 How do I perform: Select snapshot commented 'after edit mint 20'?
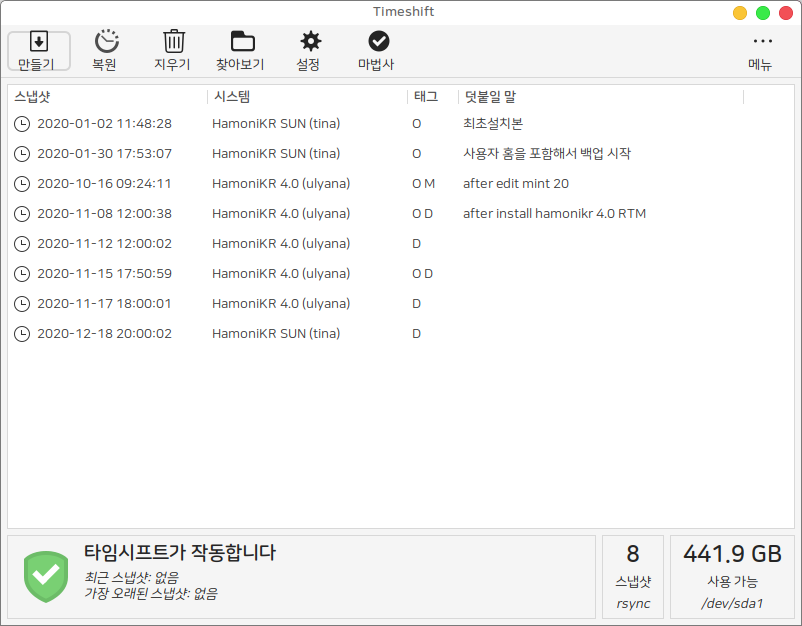pos(515,184)
